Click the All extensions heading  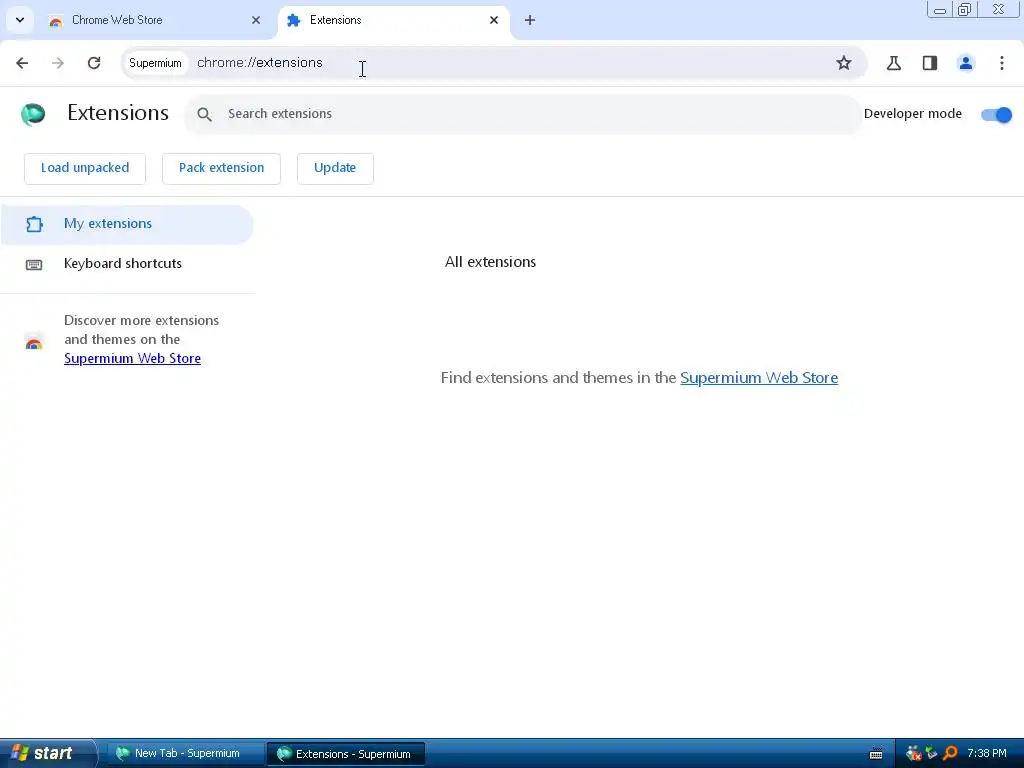[490, 262]
